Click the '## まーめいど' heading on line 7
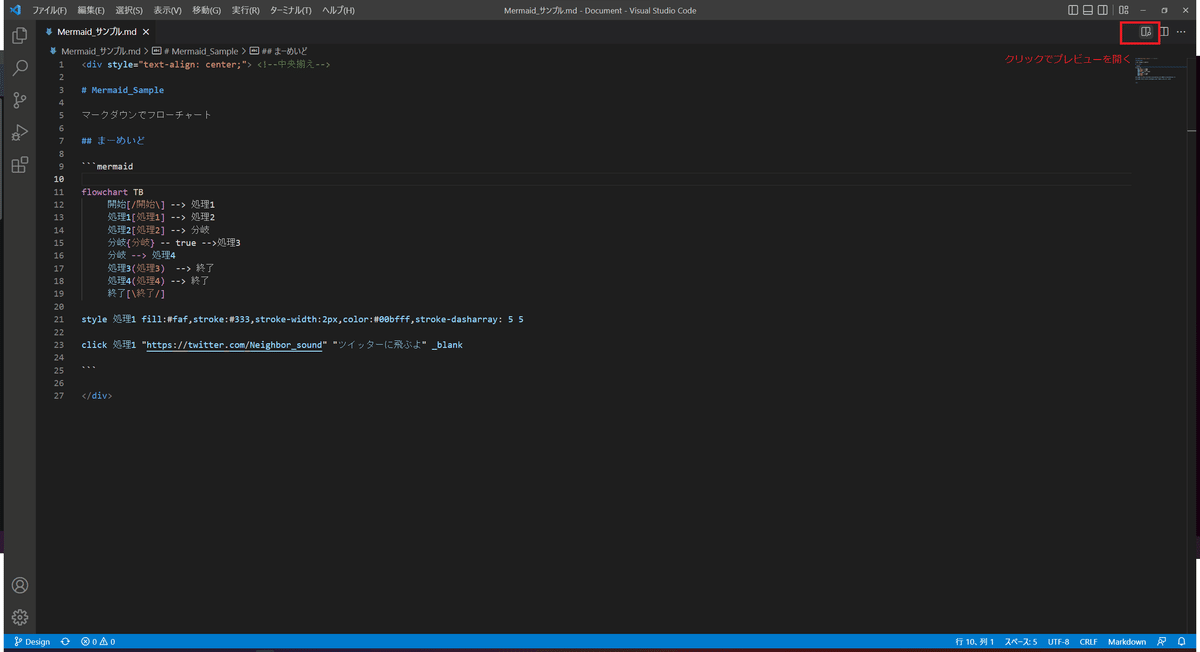 [x=113, y=141]
